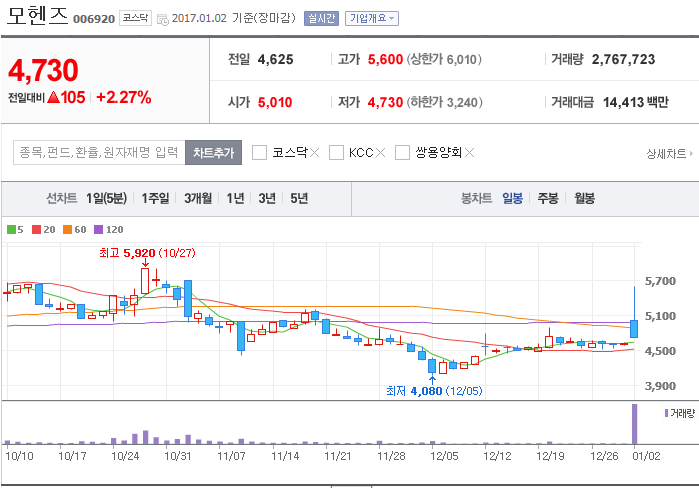The width and height of the screenshot is (699, 488).
Task: Click the calendar icon beside the date
Action: (x=163, y=20)
